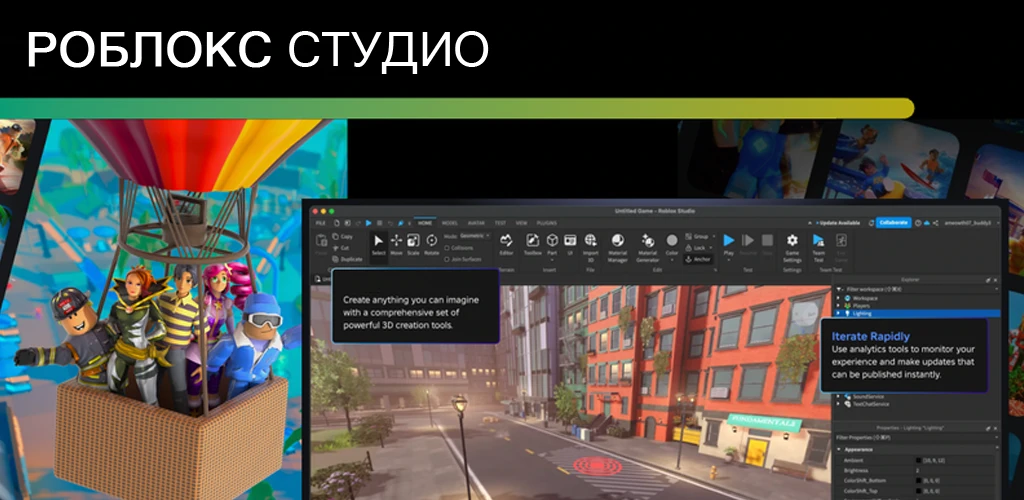Choose the Scale tool
The width and height of the screenshot is (1024, 500).
413,245
